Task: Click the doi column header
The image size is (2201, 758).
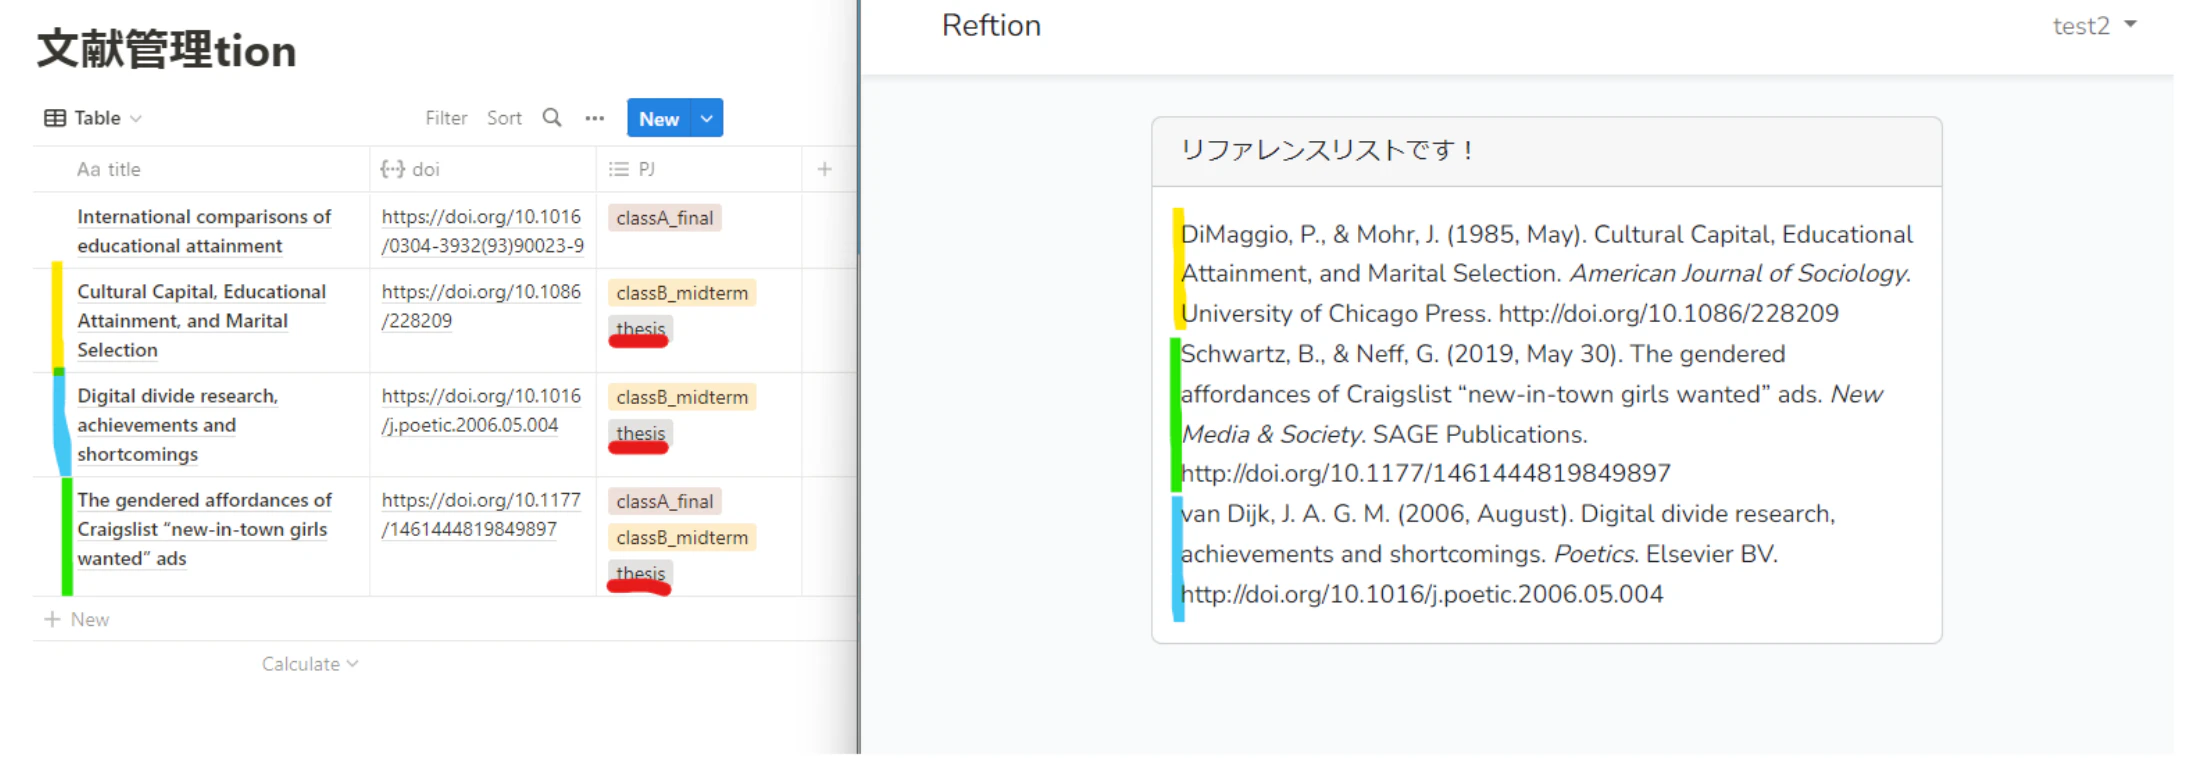Action: (483, 169)
